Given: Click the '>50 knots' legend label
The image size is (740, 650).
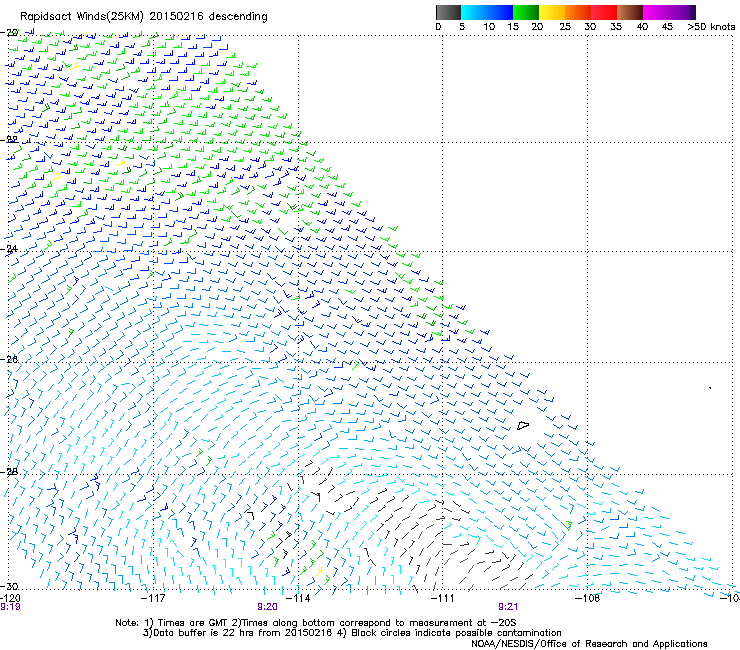Looking at the screenshot, I should (x=711, y=27).
